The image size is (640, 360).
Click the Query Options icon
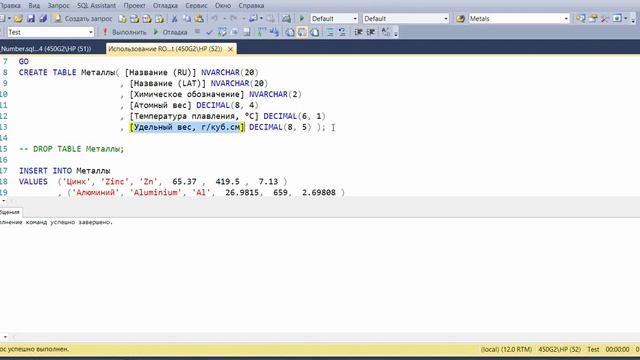(x=235, y=32)
